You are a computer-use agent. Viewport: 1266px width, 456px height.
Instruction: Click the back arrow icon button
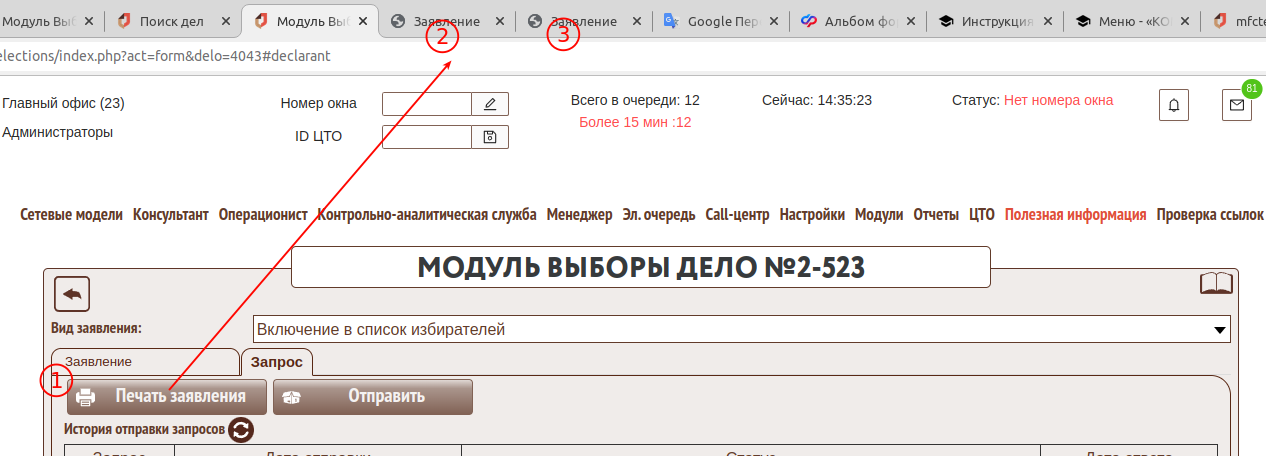pos(72,294)
